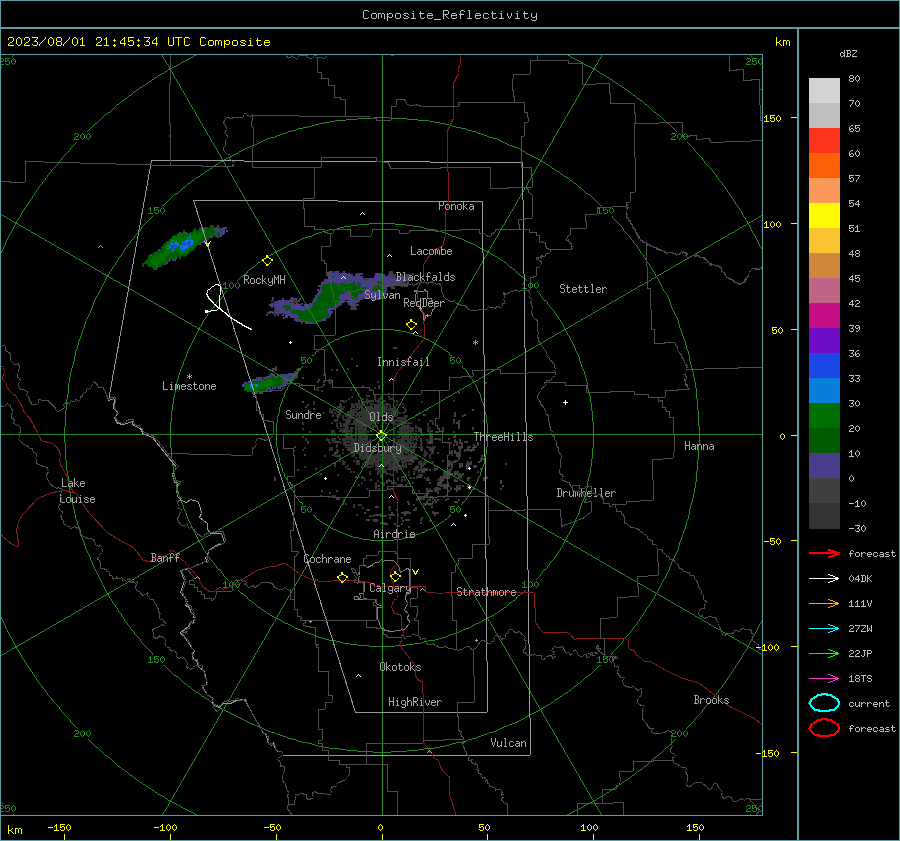Viewport: 900px width, 841px height.
Task: Click the 'Sylvan' map label
Action: click(382, 295)
